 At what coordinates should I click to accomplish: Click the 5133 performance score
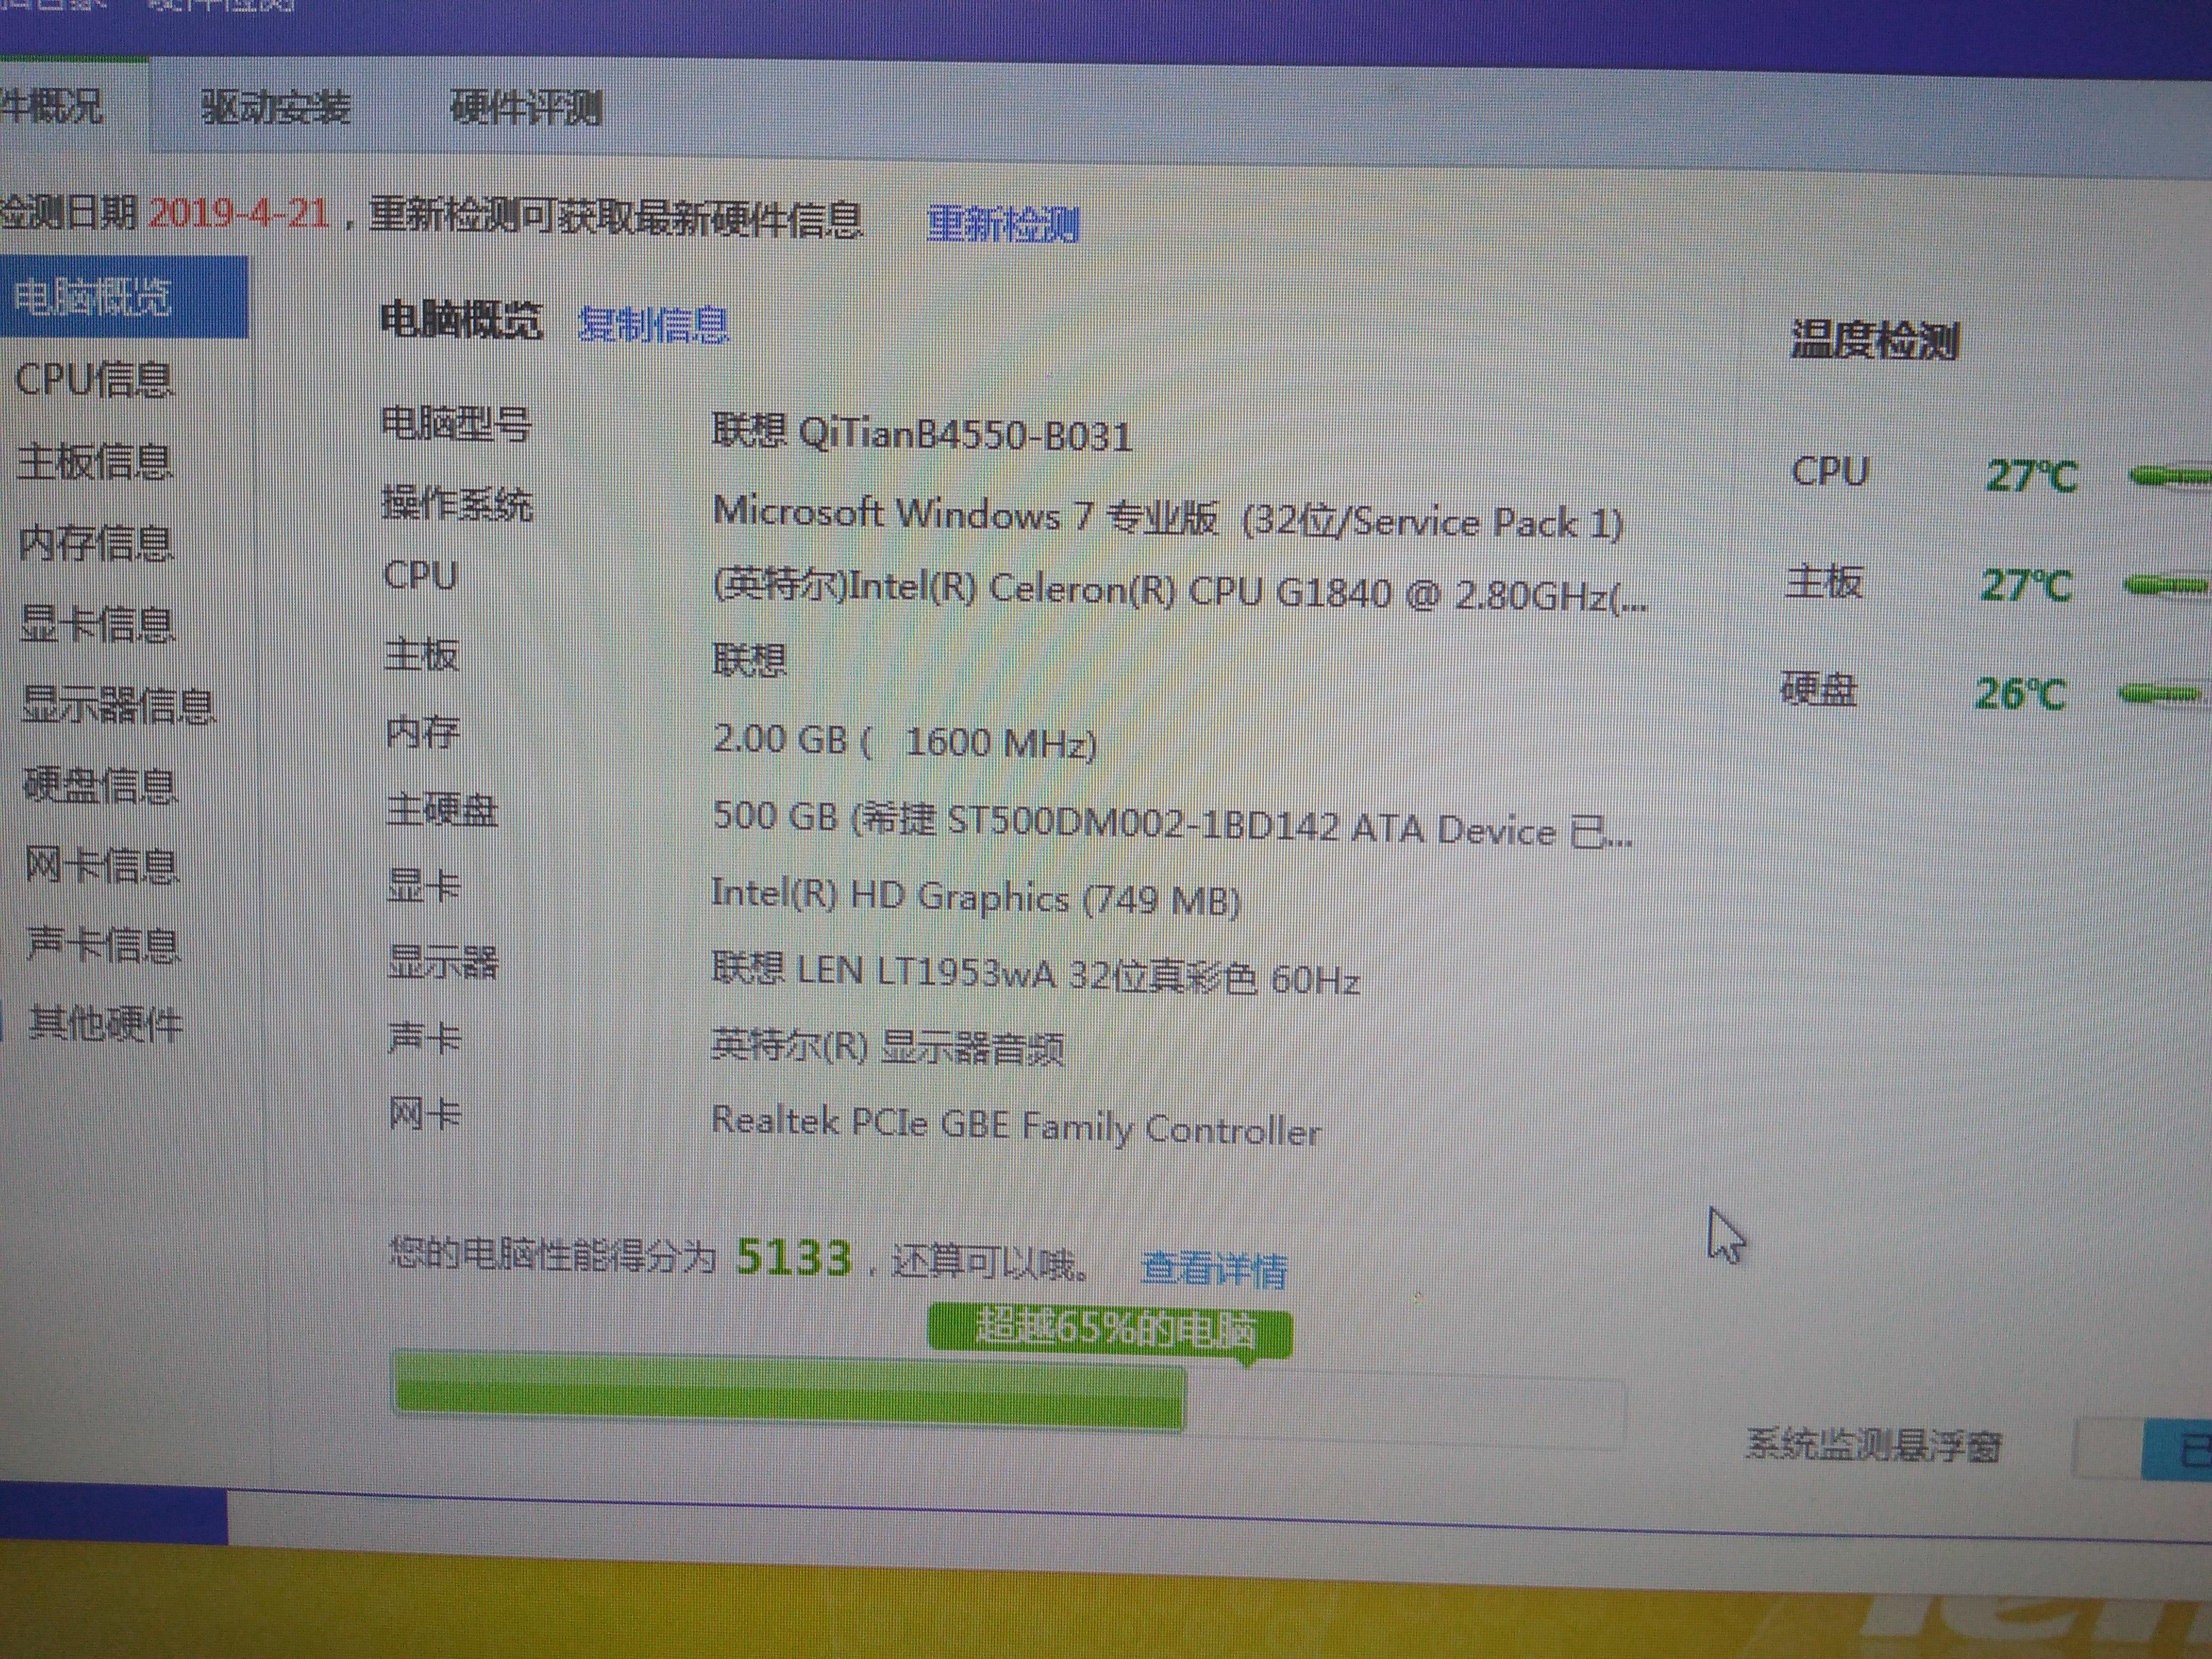pyautogui.click(x=794, y=1257)
